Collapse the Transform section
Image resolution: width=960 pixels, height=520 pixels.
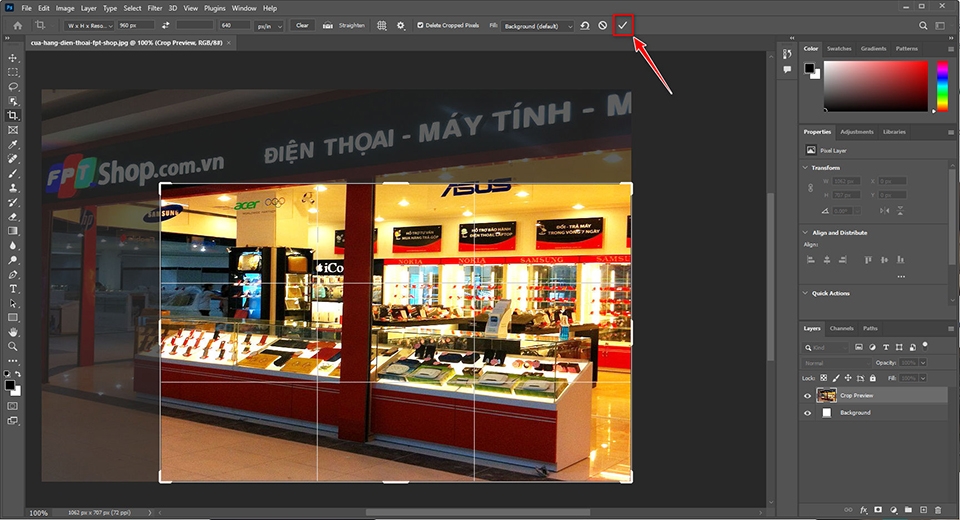click(805, 167)
